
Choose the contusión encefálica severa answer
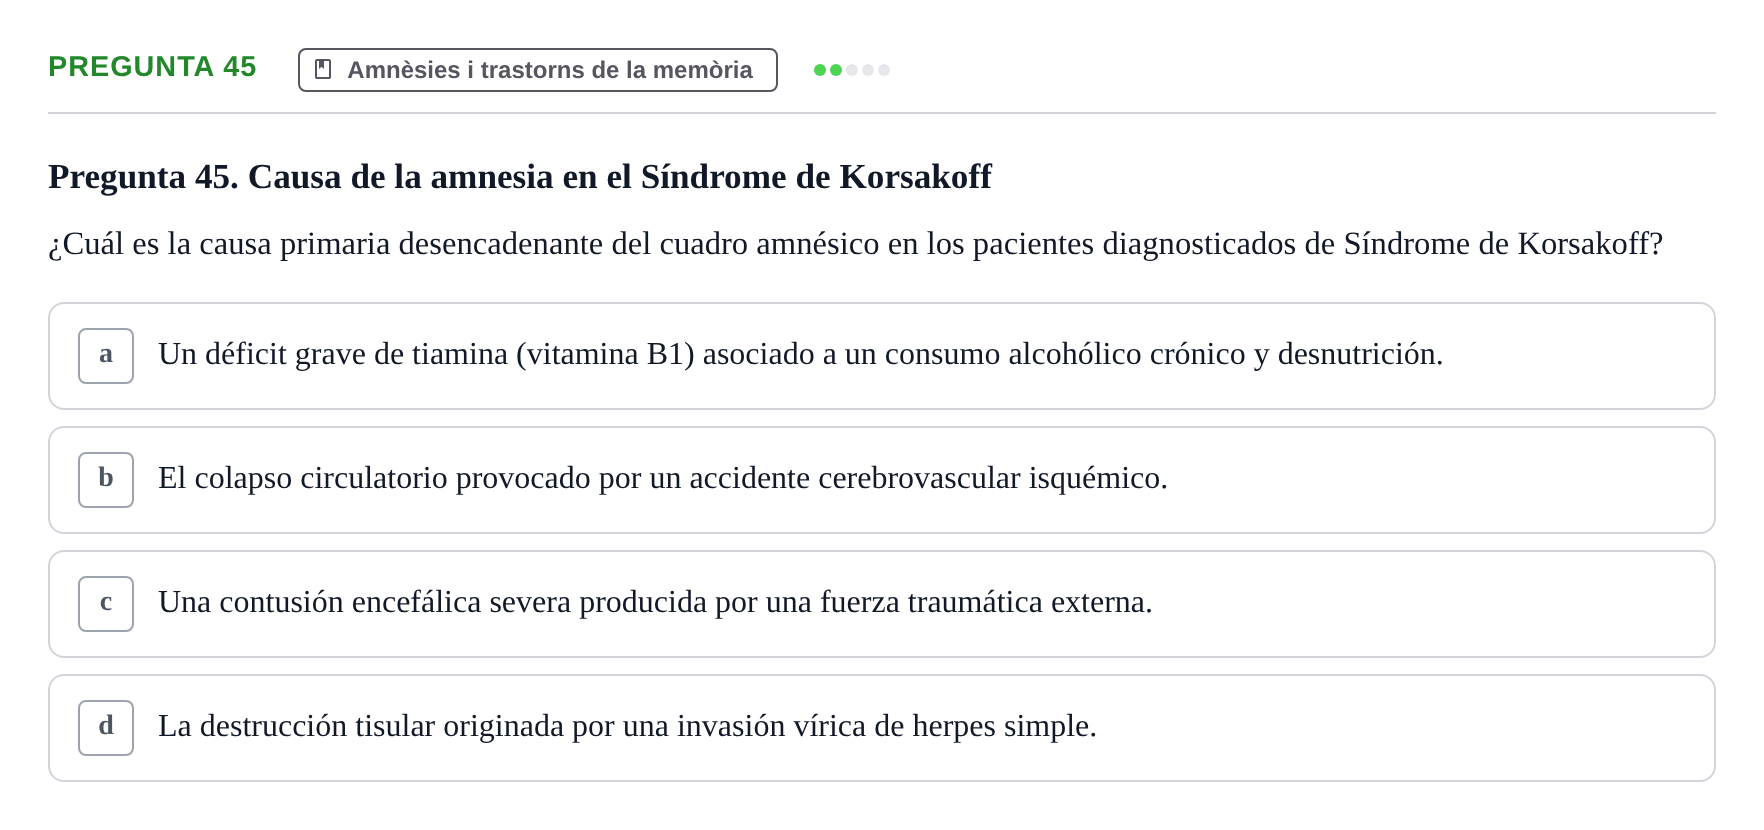click(882, 604)
